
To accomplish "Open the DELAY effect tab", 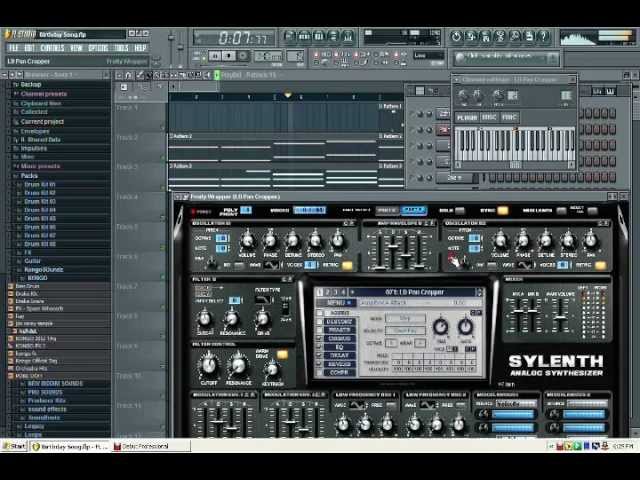I will (x=340, y=356).
